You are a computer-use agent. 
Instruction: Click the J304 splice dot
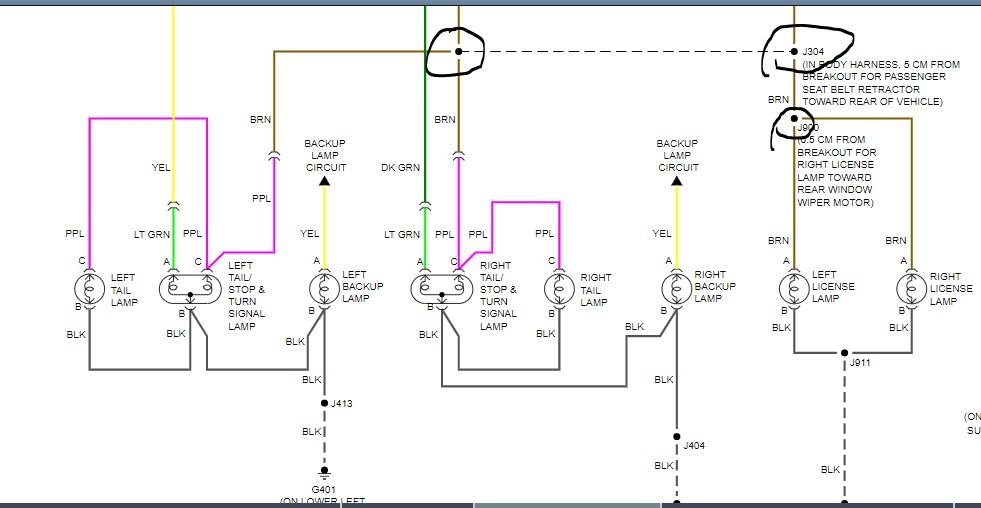pos(794,51)
